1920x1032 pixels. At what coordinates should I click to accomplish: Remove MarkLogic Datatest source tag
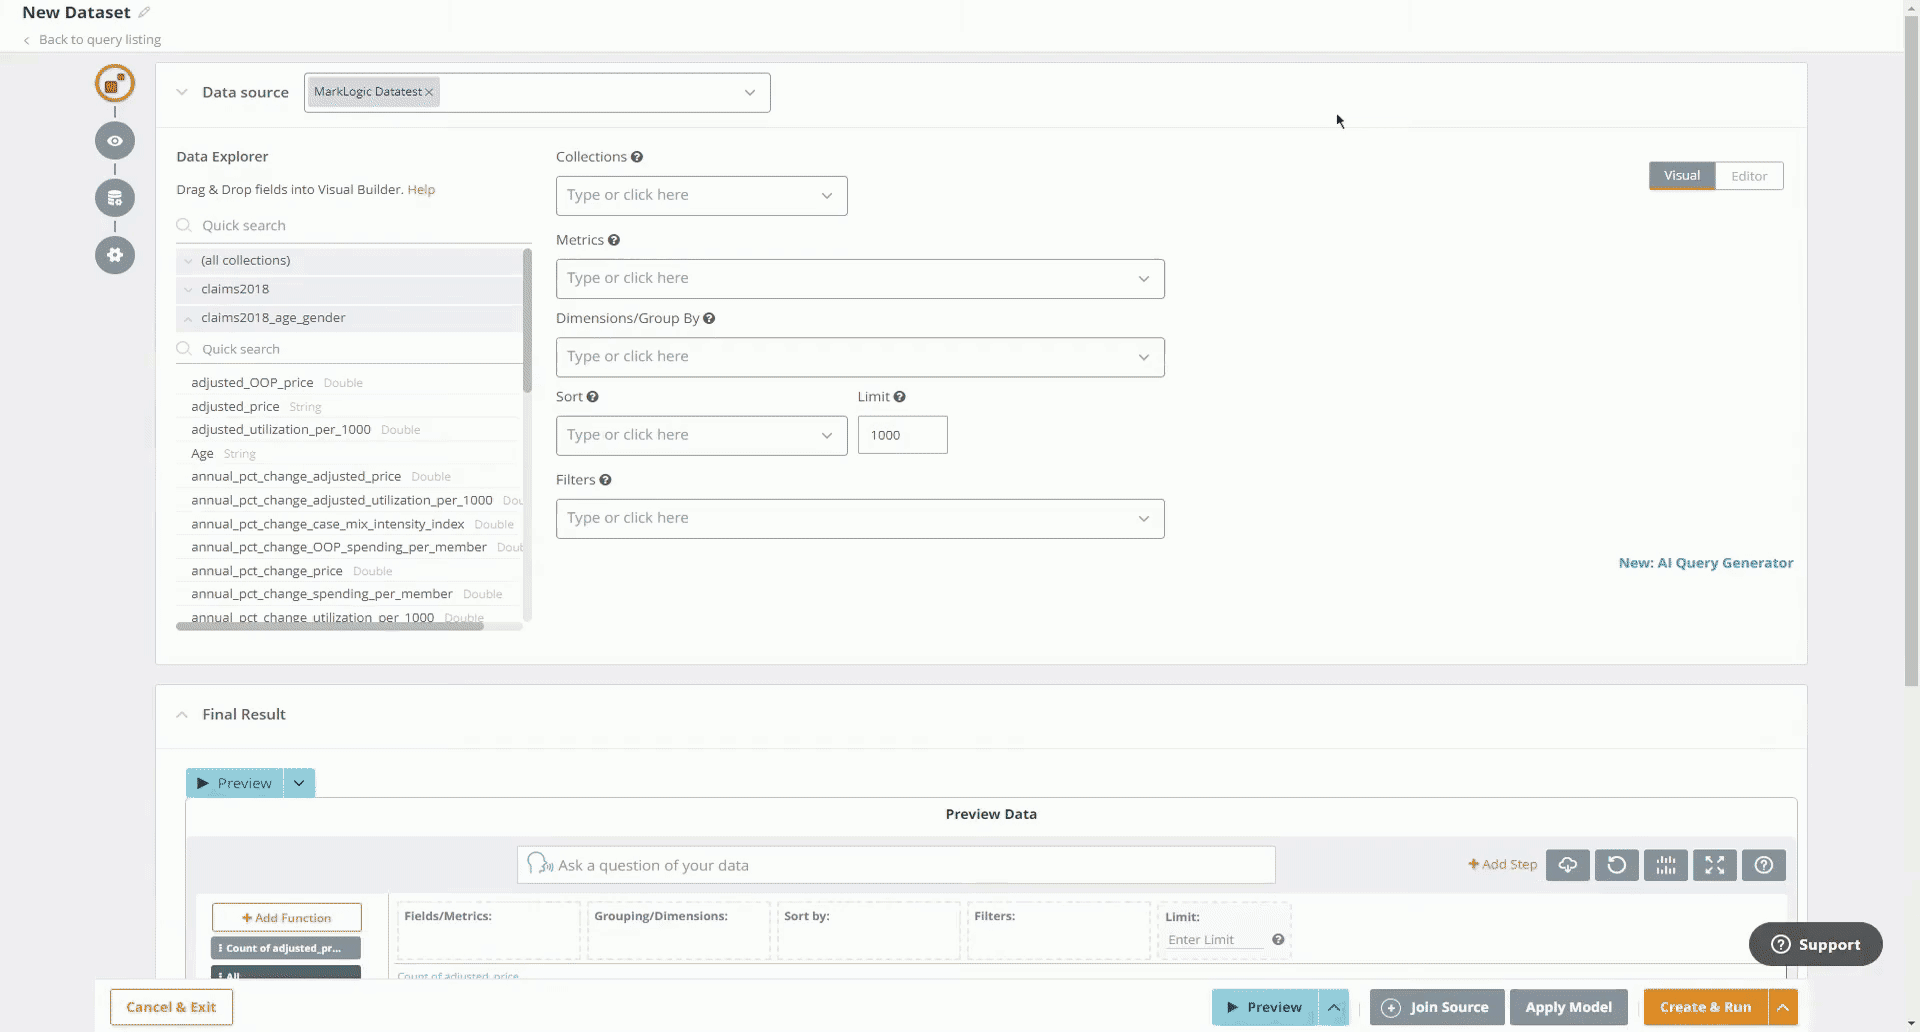[x=429, y=92]
